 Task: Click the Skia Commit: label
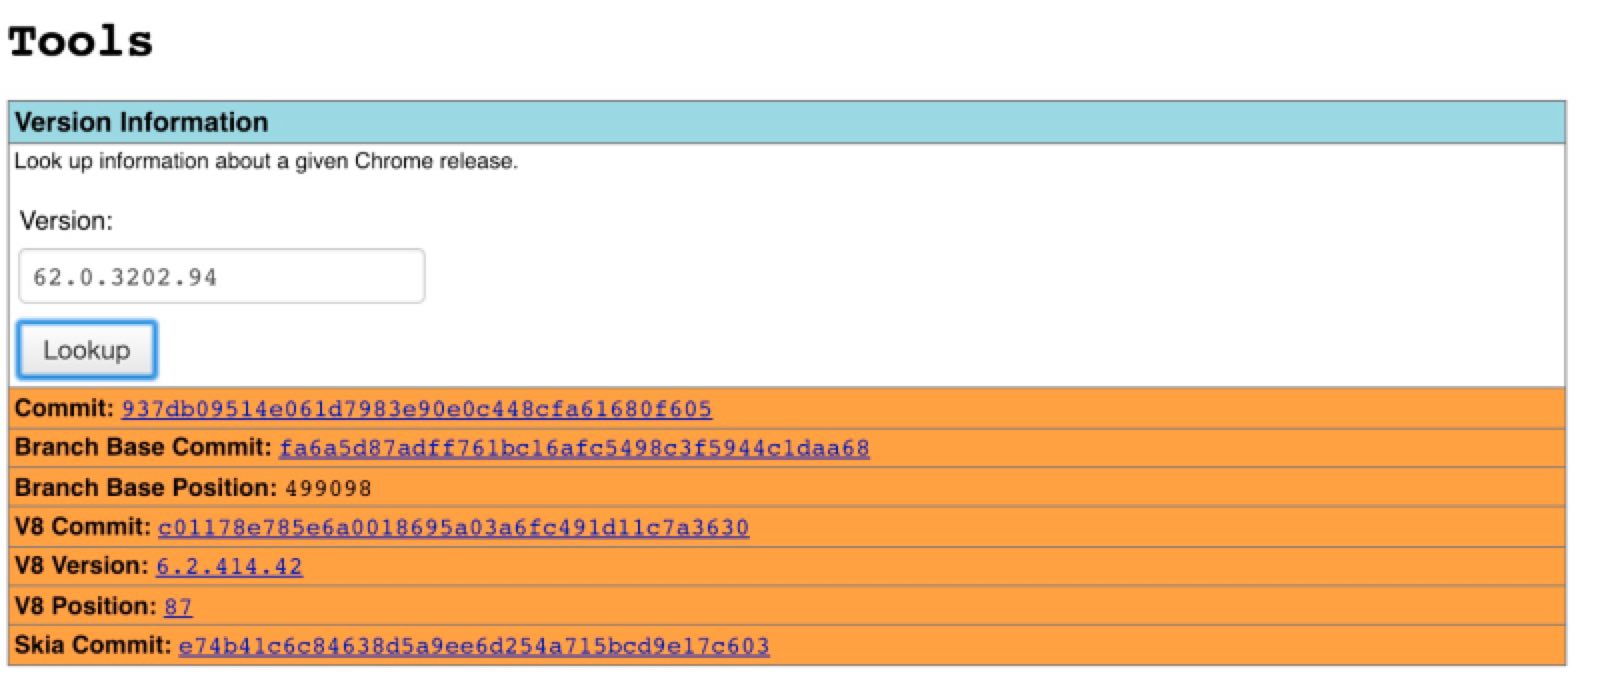[x=93, y=645]
